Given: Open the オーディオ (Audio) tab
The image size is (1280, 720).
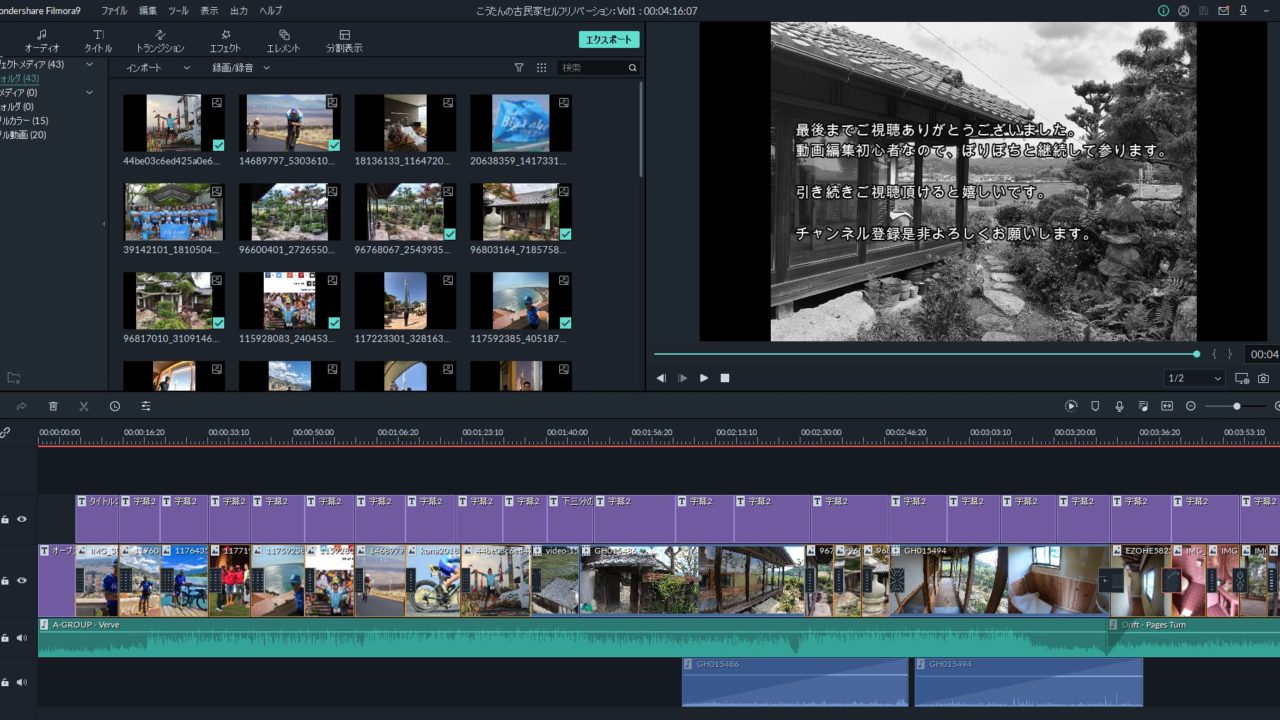Looking at the screenshot, I should pos(41,41).
